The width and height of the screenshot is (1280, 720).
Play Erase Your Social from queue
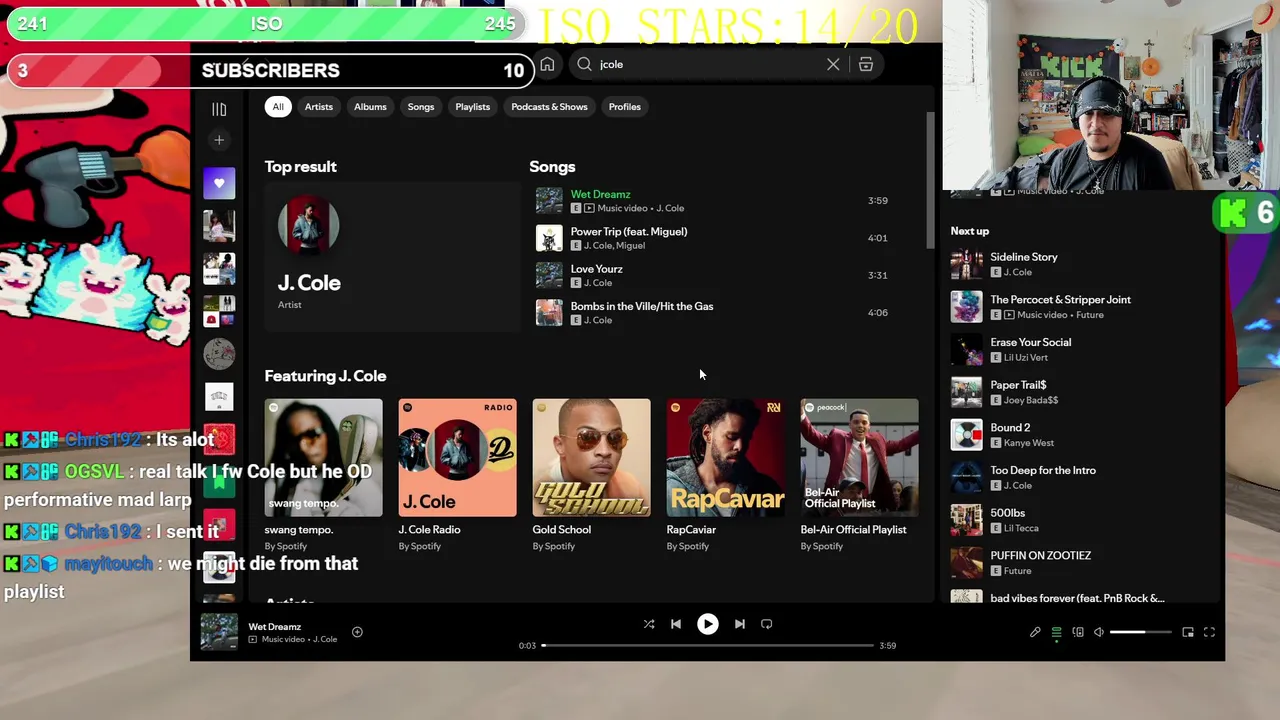(1080, 350)
